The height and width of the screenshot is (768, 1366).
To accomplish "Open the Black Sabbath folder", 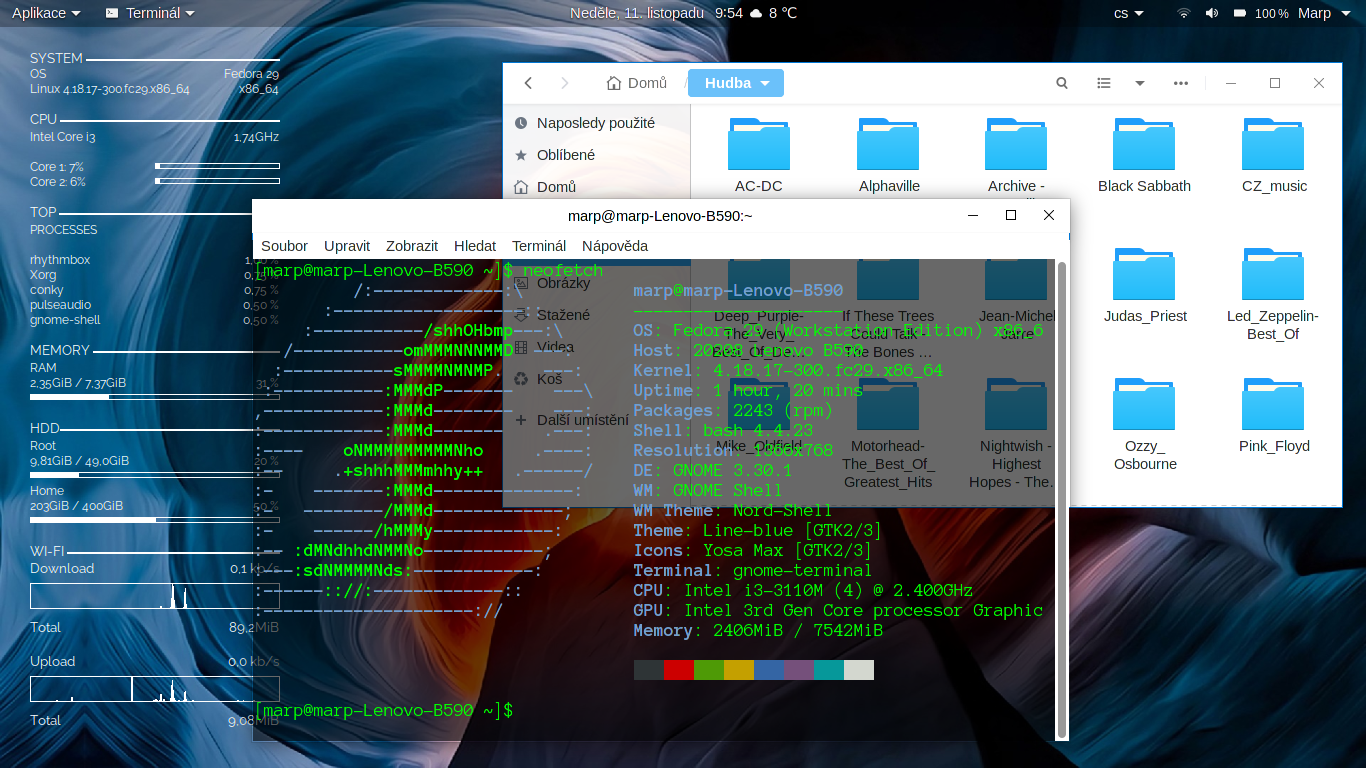I will click(x=1144, y=155).
